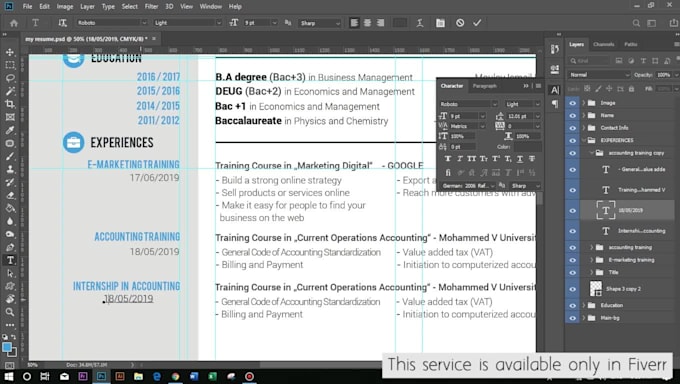Select the Path Selection tool
Viewport: 680px width, 384px height.
tap(10, 273)
